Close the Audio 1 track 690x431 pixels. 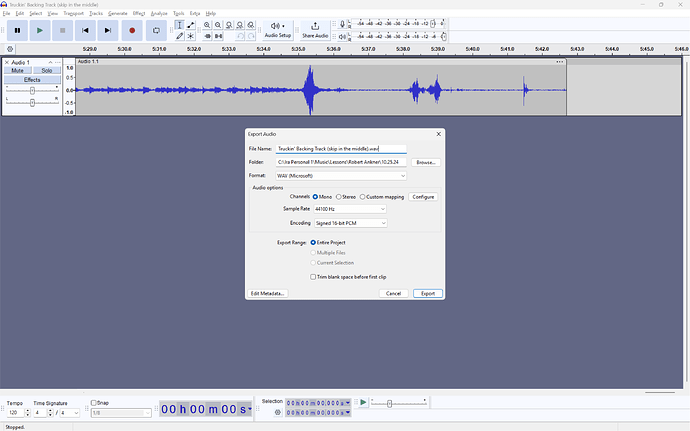point(7,63)
